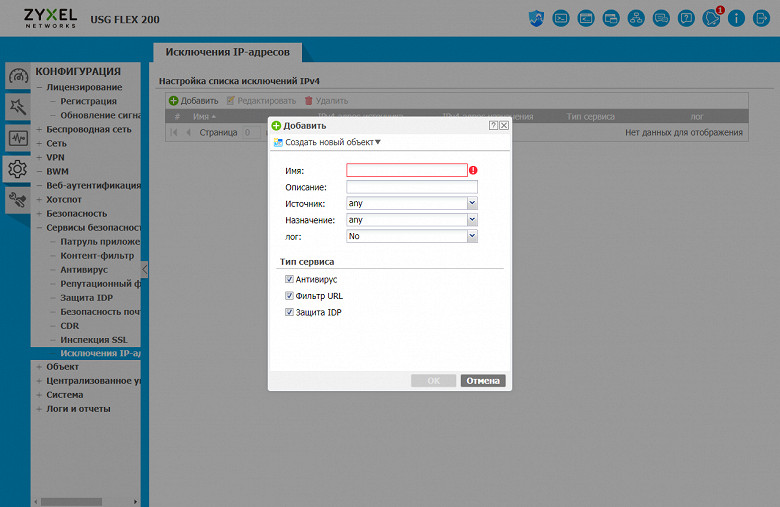Open Контент-фильтр in the navigation tree
The height and width of the screenshot is (507, 780).
click(x=97, y=256)
